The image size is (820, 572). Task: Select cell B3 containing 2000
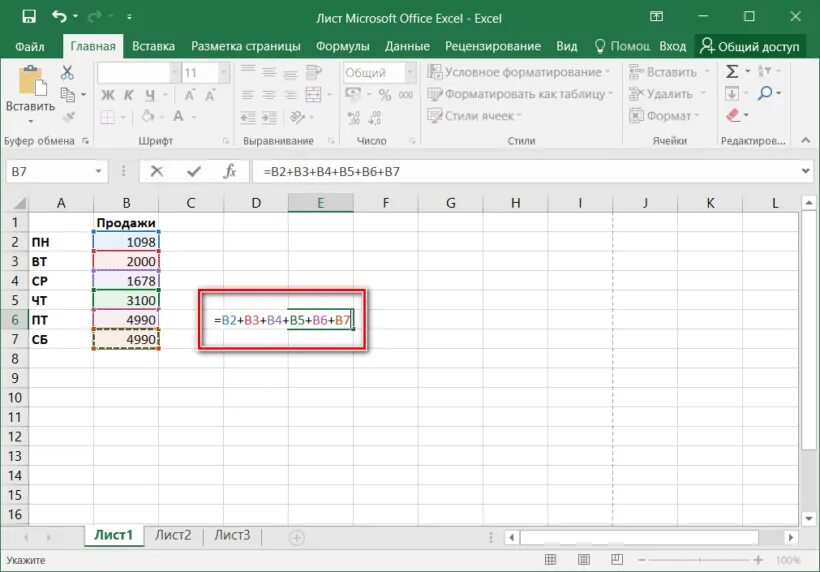coord(126,261)
